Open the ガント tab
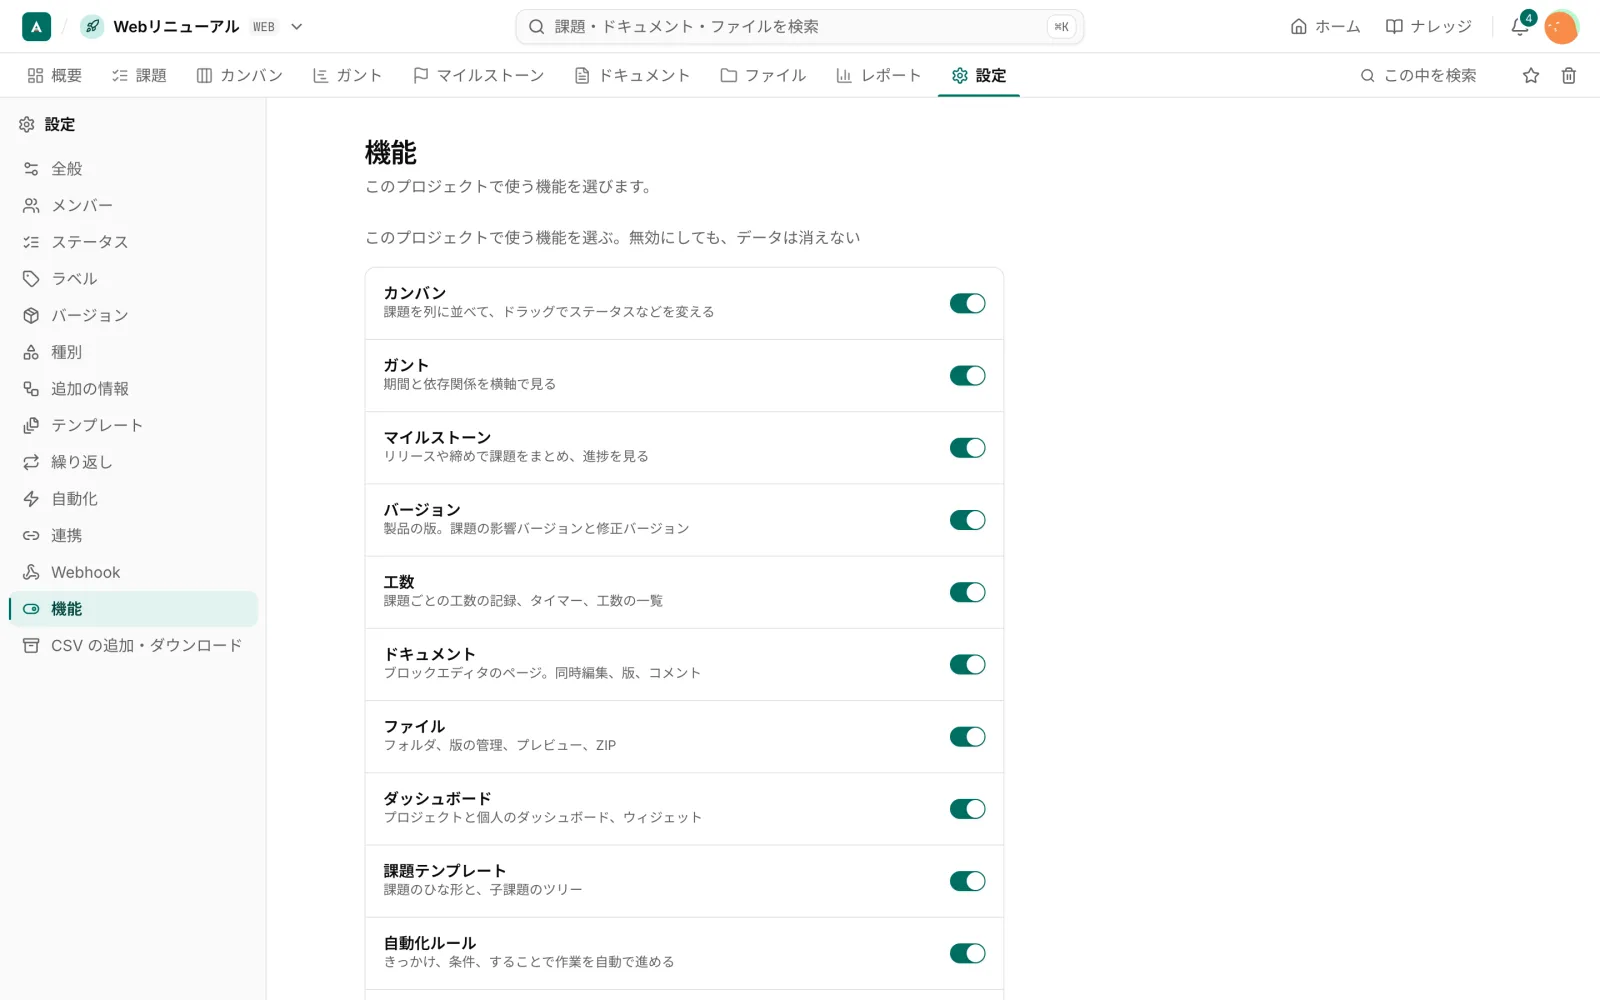The width and height of the screenshot is (1600, 1000). click(x=347, y=75)
